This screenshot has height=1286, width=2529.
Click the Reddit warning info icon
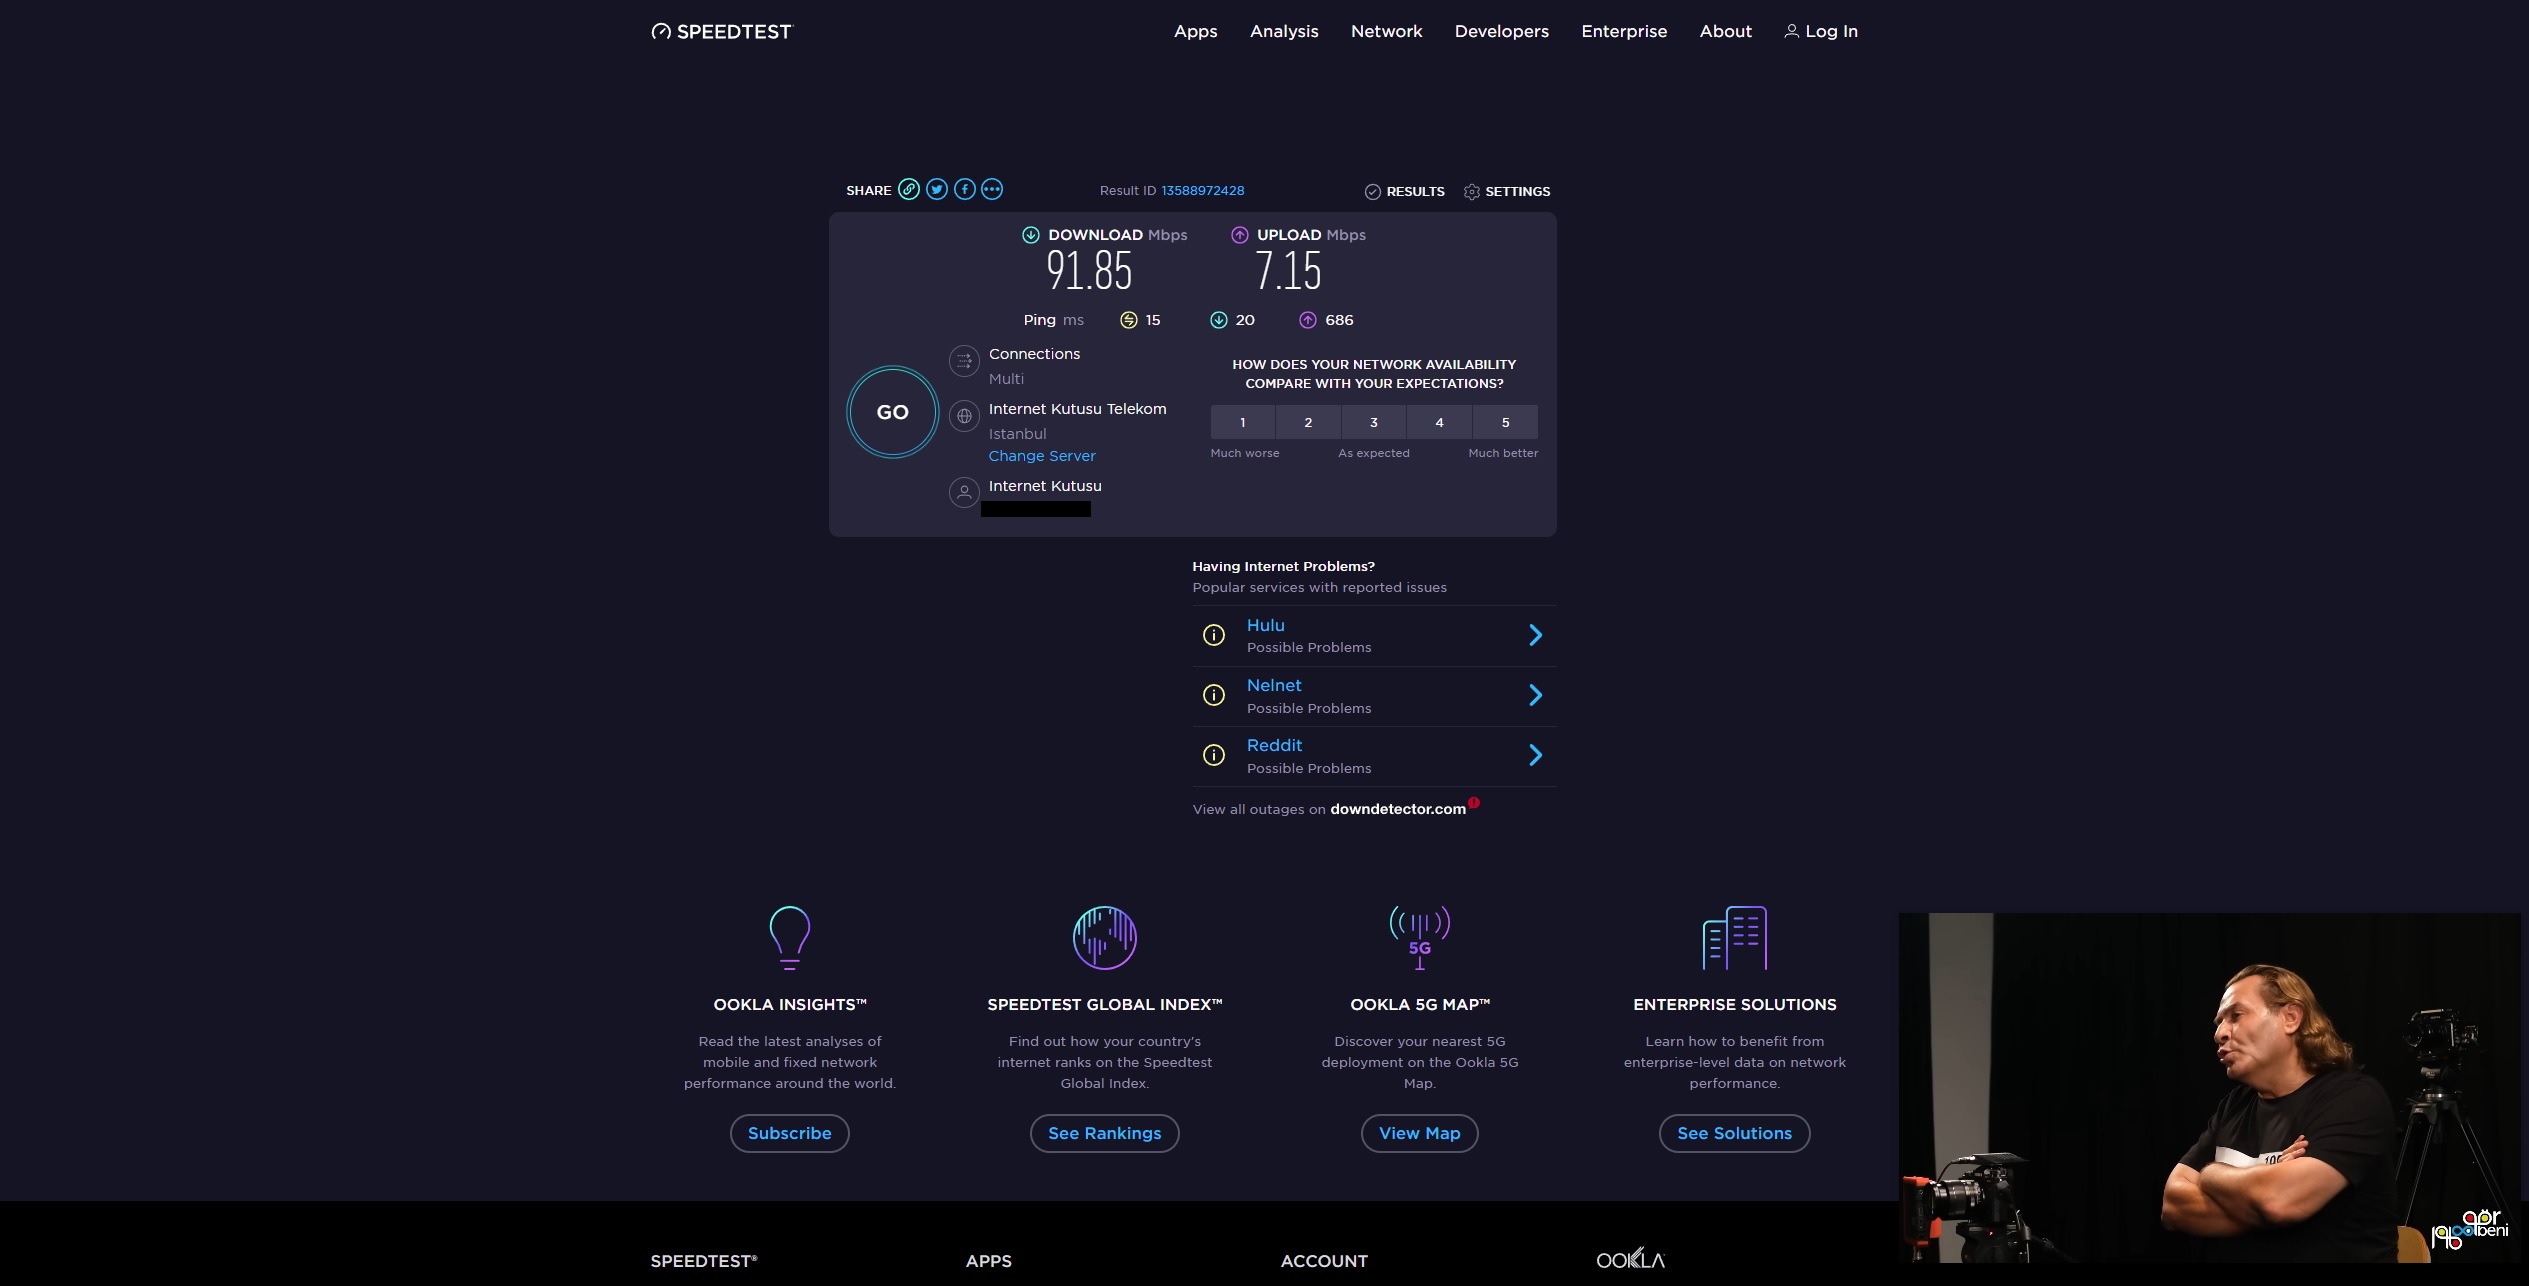tap(1213, 755)
